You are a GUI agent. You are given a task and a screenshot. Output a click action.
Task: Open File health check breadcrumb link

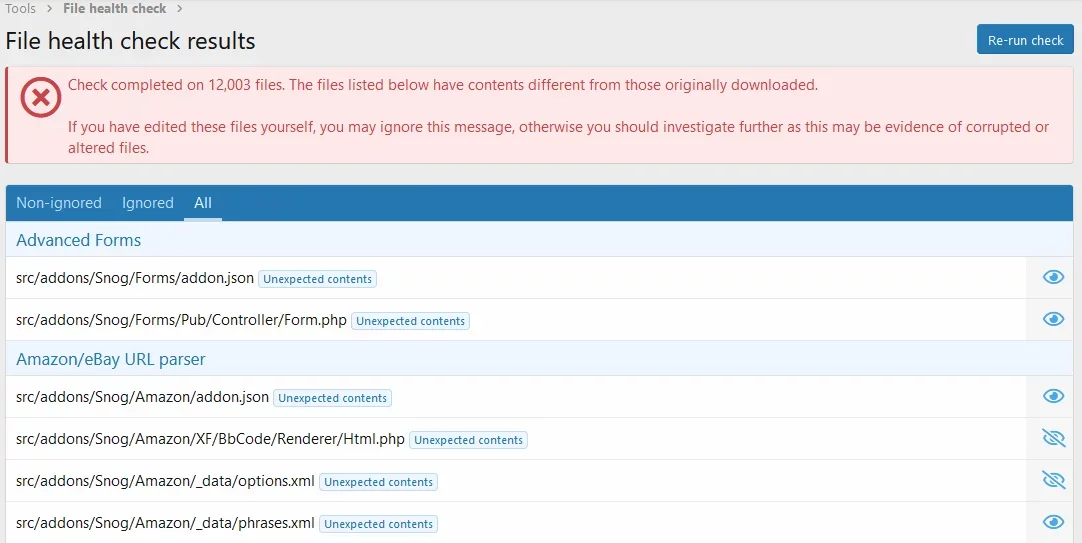pyautogui.click(x=115, y=9)
